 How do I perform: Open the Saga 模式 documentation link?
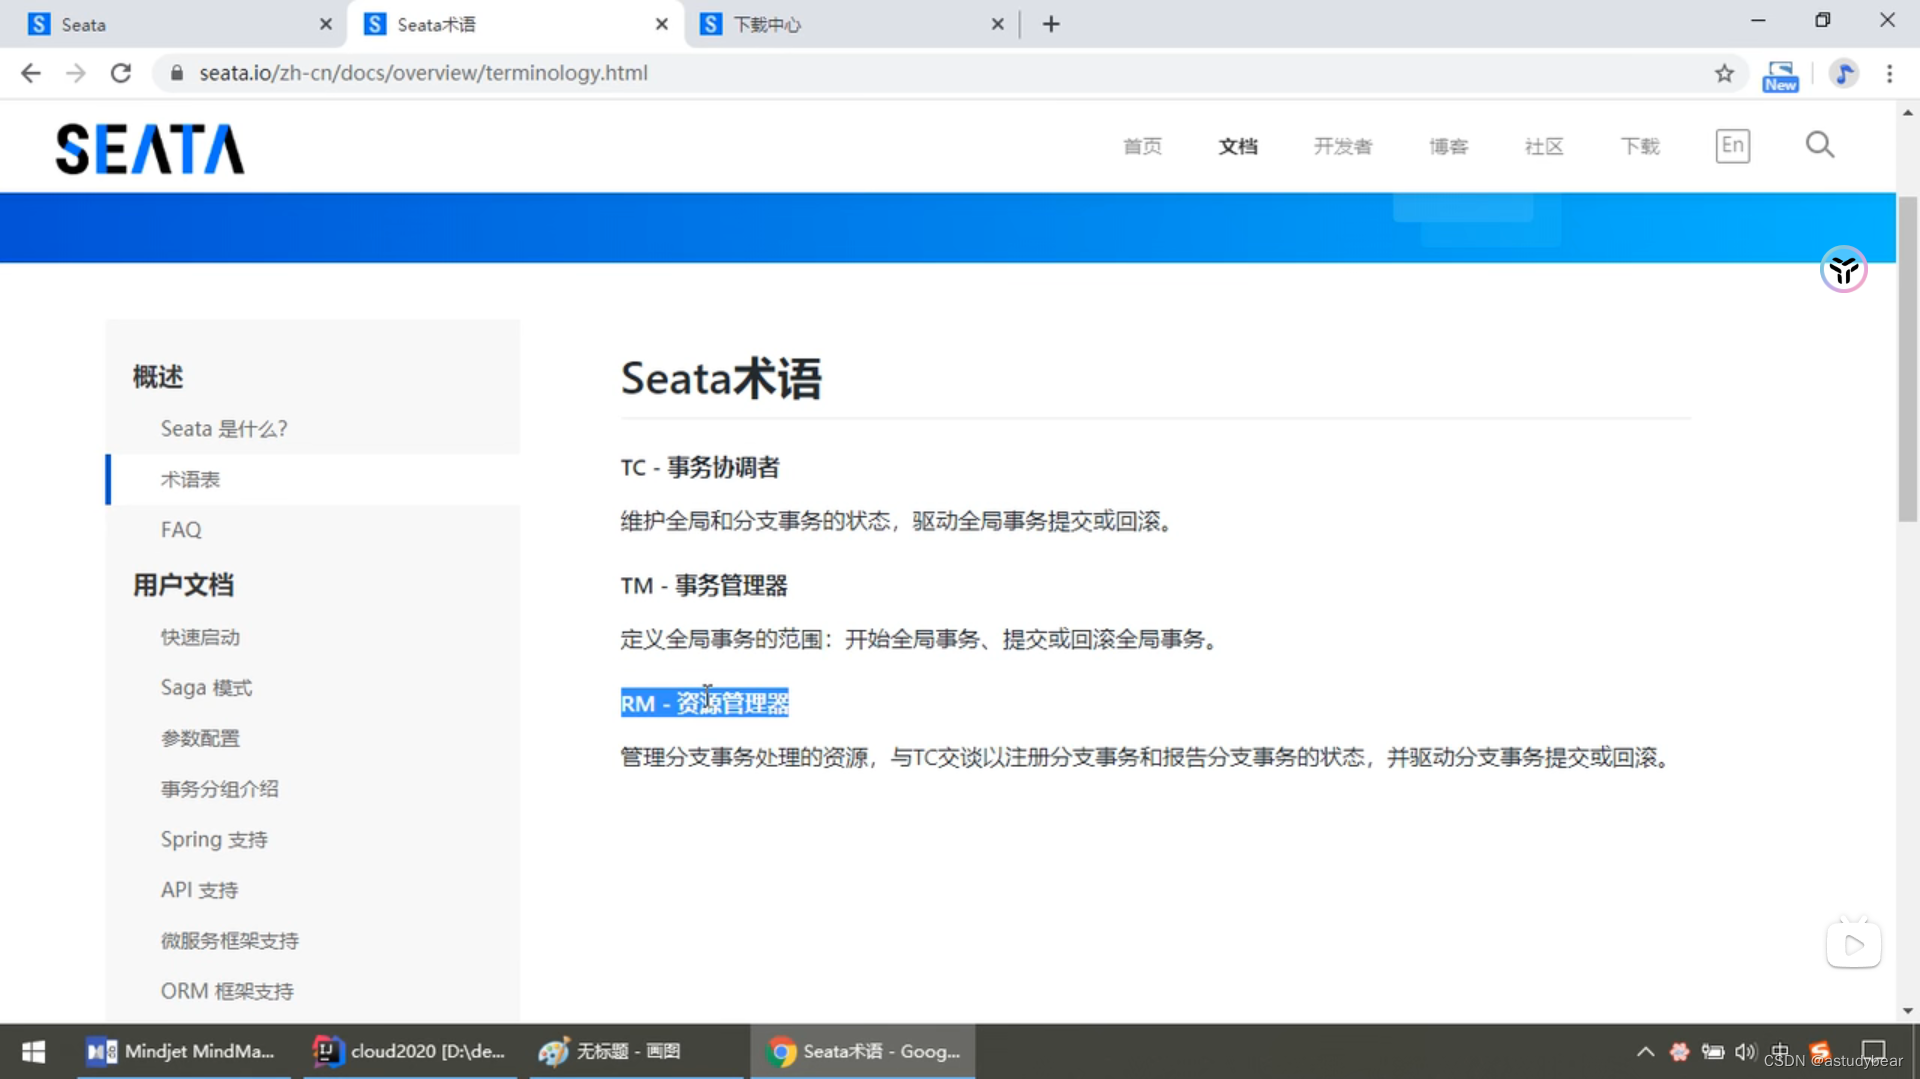(206, 687)
